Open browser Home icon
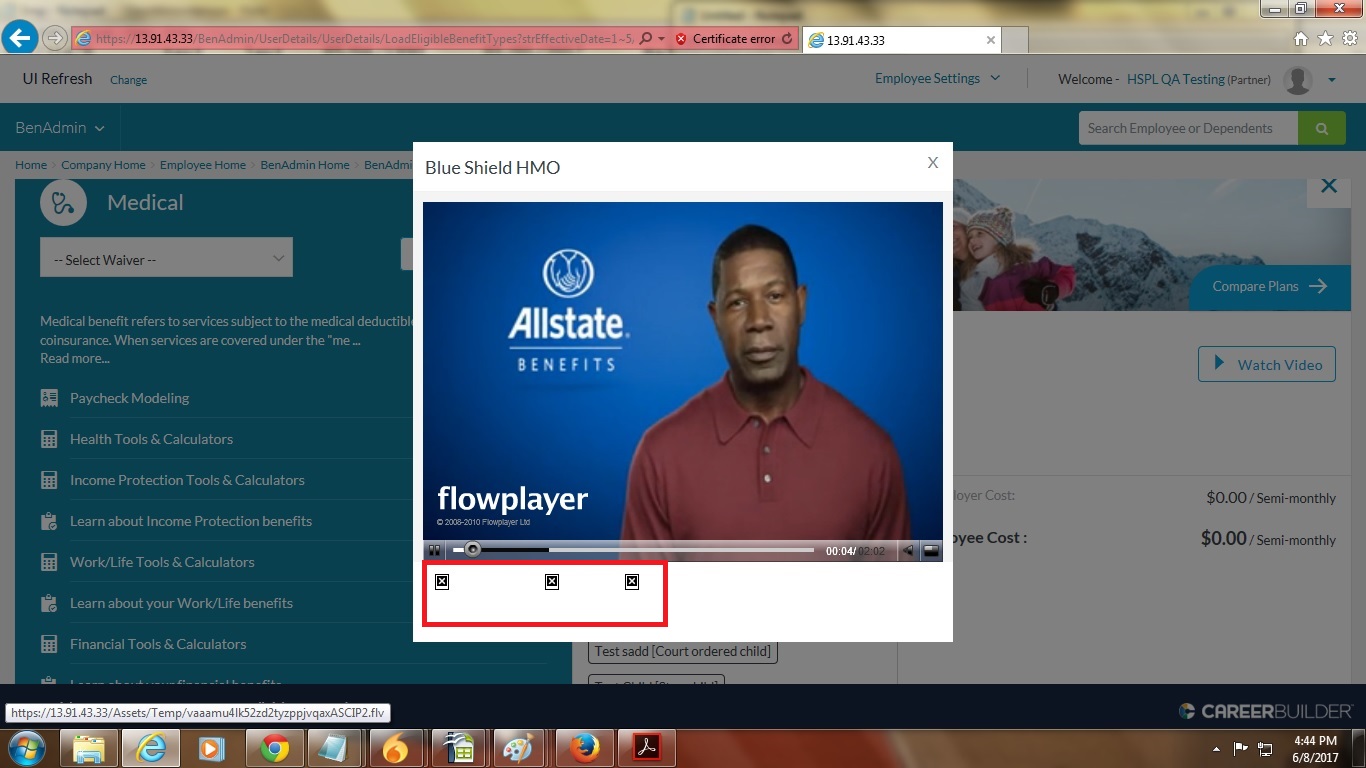The height and width of the screenshot is (768, 1366). (1301, 39)
